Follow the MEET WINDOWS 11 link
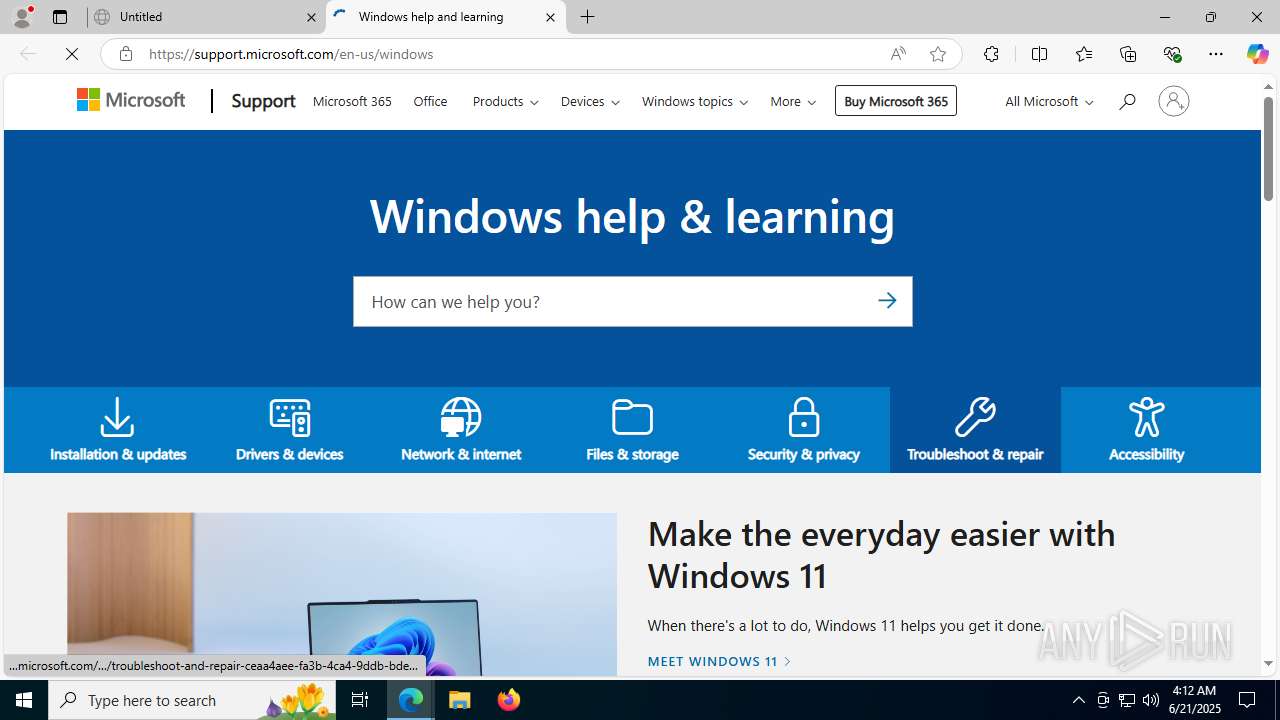Image resolution: width=1280 pixels, height=720 pixels. (x=719, y=661)
